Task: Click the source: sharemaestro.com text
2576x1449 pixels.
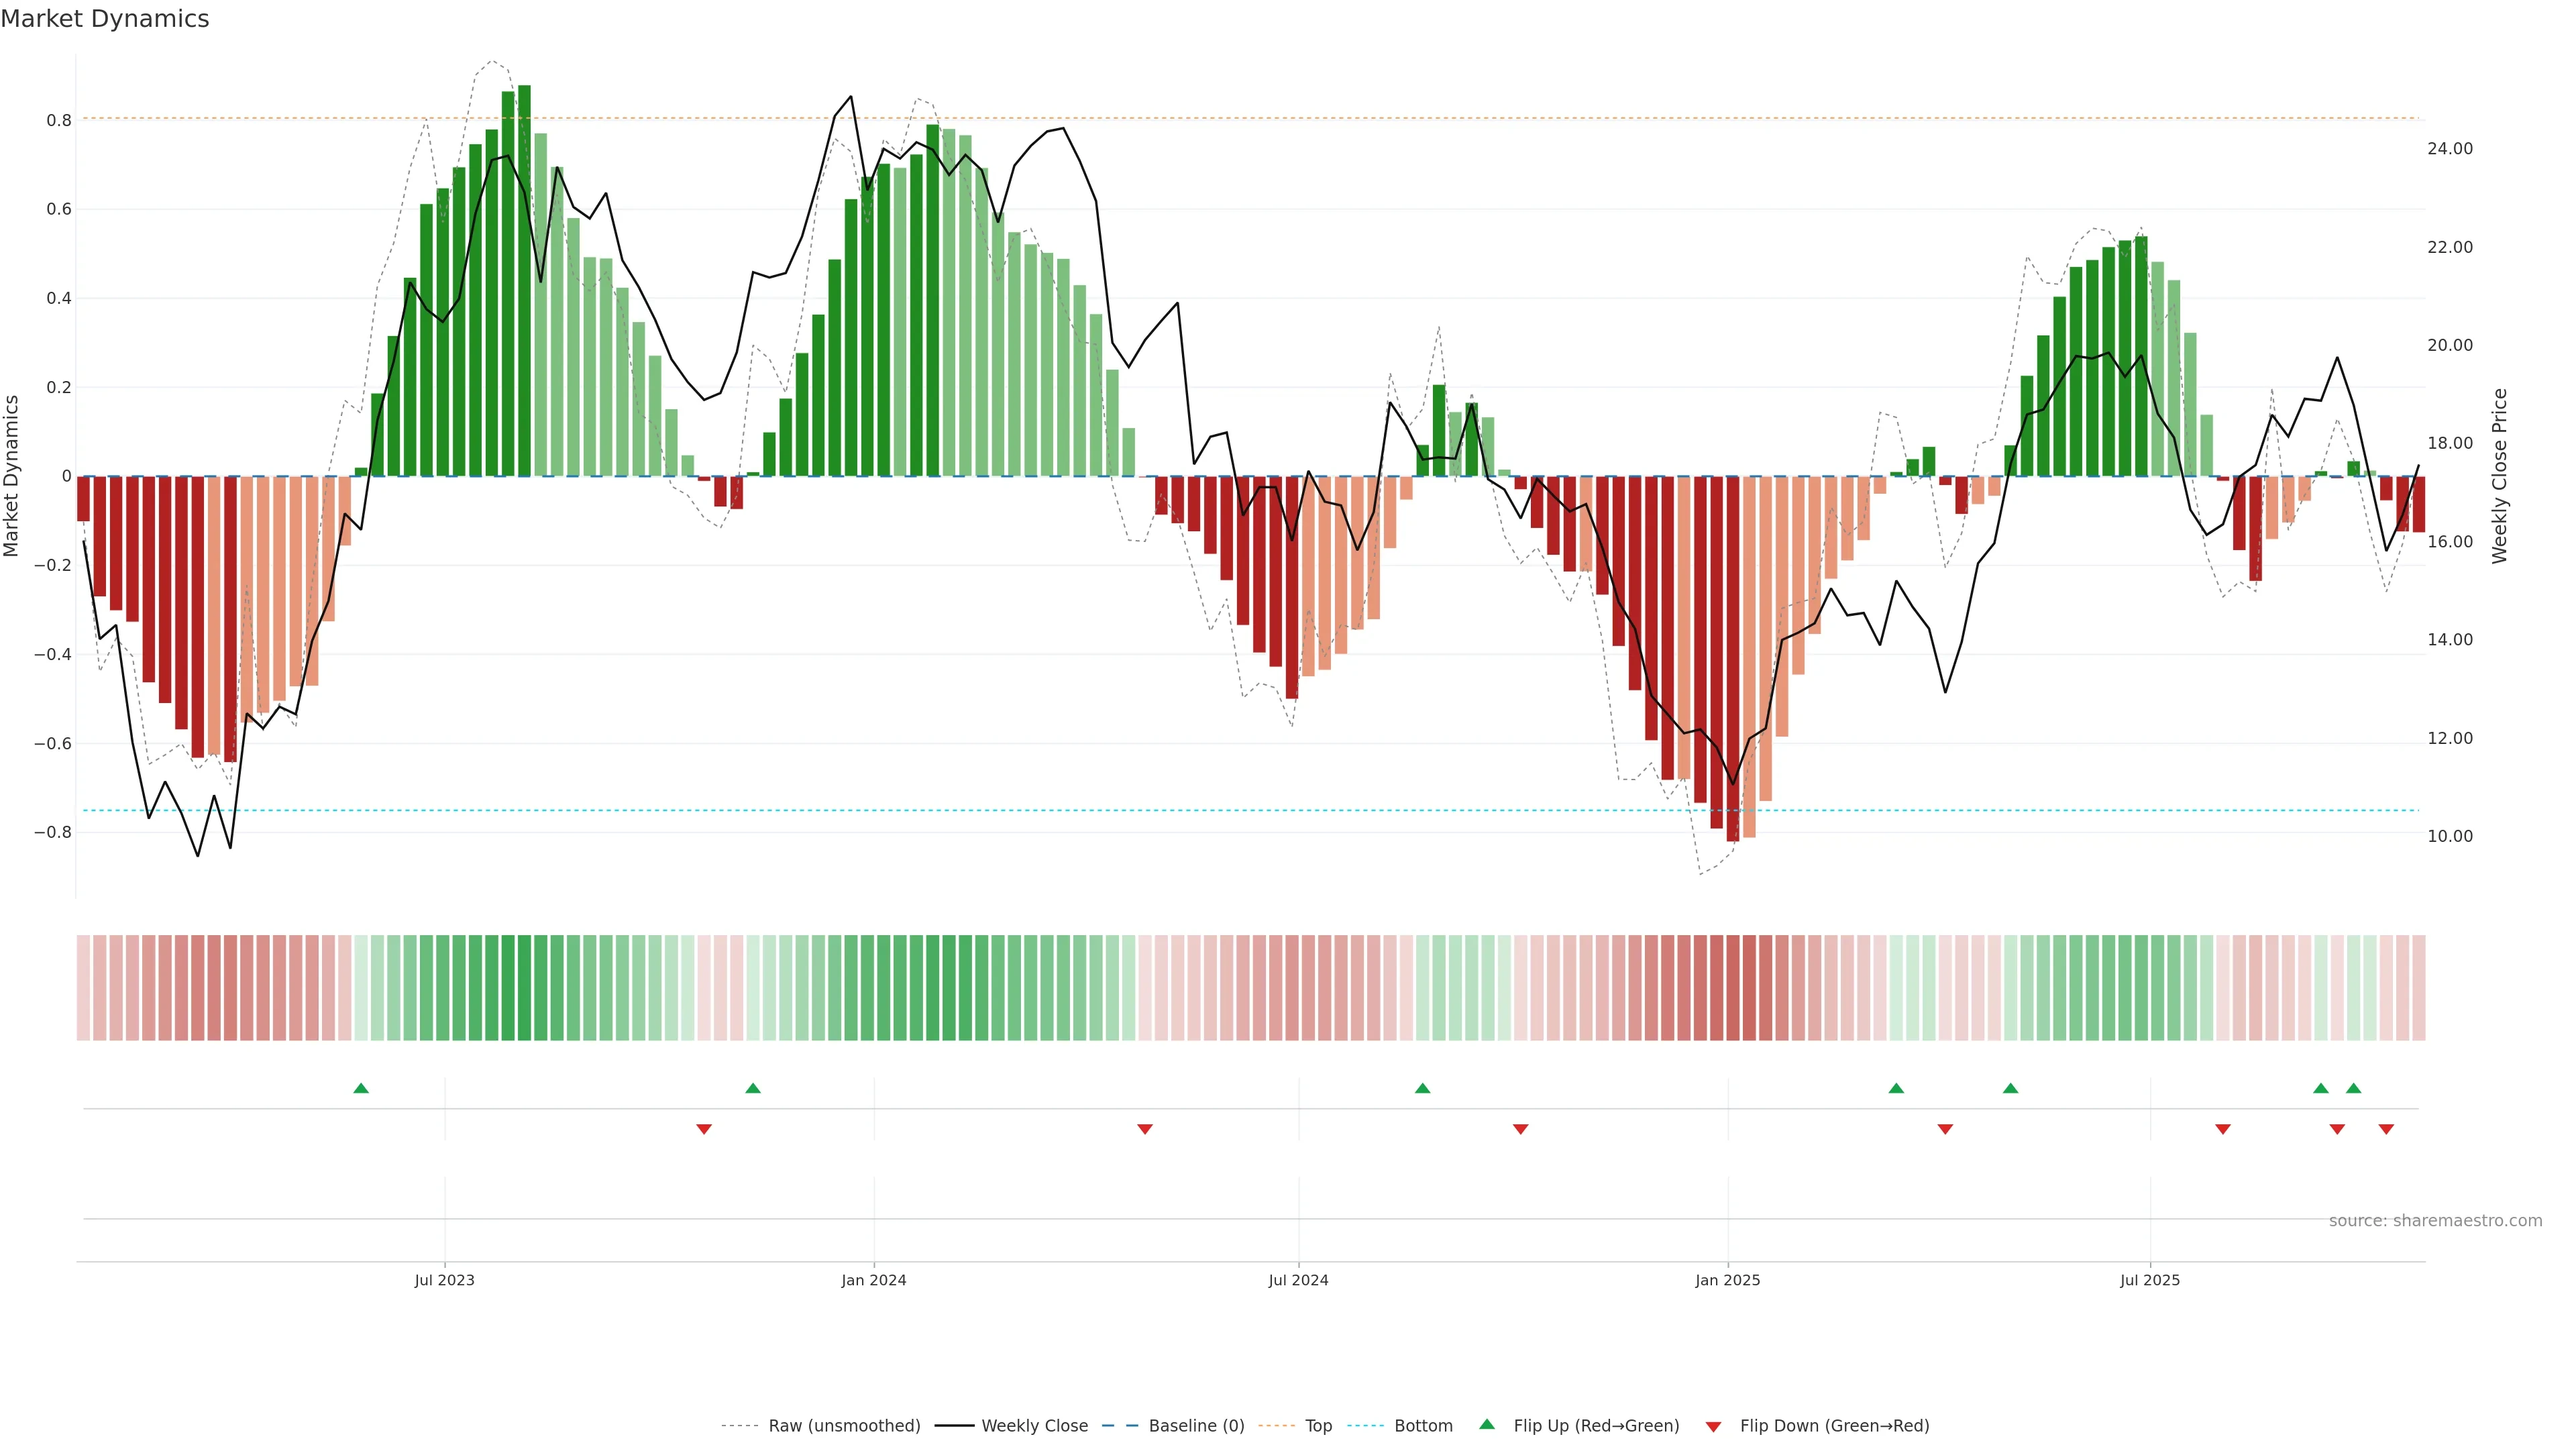Action: (x=2435, y=1220)
